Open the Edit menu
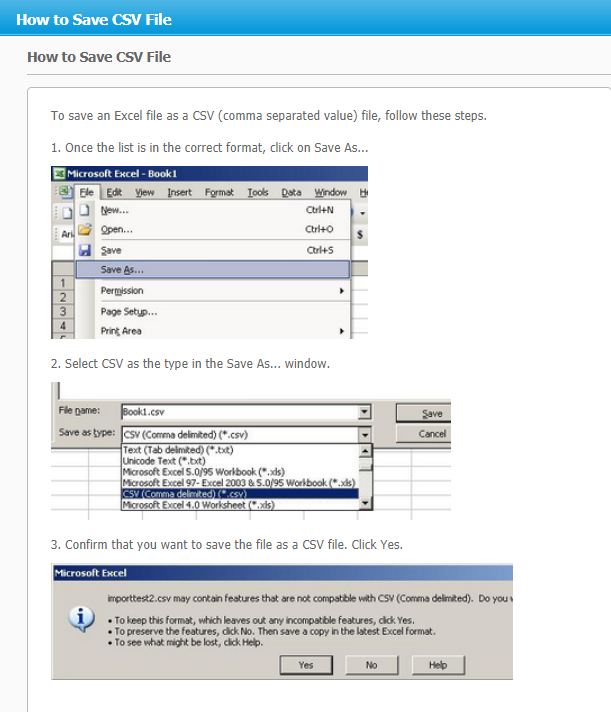Viewport: 611px width, 712px height. click(x=114, y=193)
